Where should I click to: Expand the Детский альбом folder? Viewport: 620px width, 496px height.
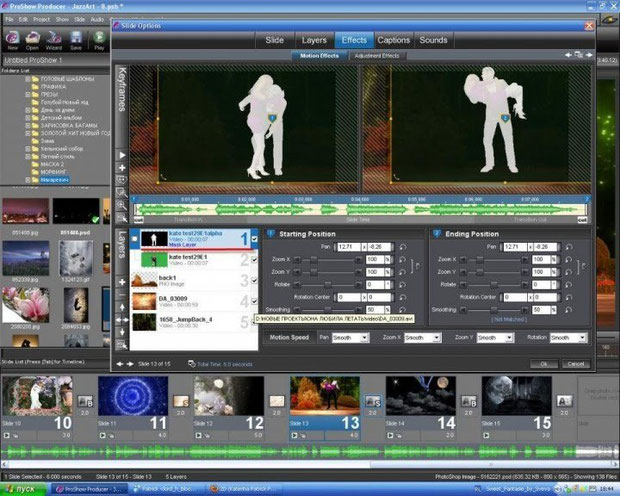(28, 117)
